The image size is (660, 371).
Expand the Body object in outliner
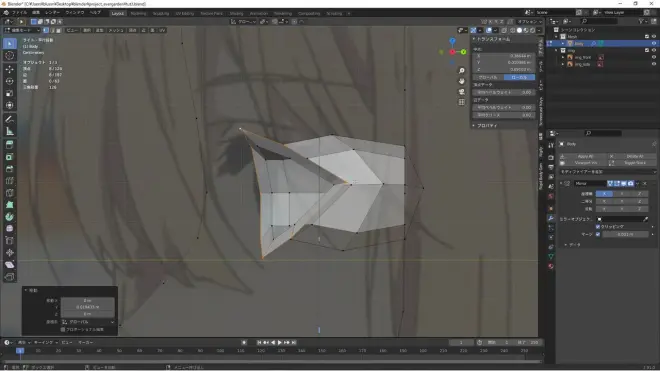coord(563,43)
